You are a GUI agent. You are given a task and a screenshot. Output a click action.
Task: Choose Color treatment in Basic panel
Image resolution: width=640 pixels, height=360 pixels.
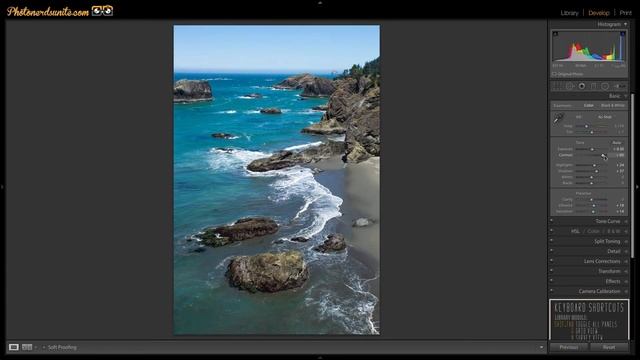[x=589, y=105]
